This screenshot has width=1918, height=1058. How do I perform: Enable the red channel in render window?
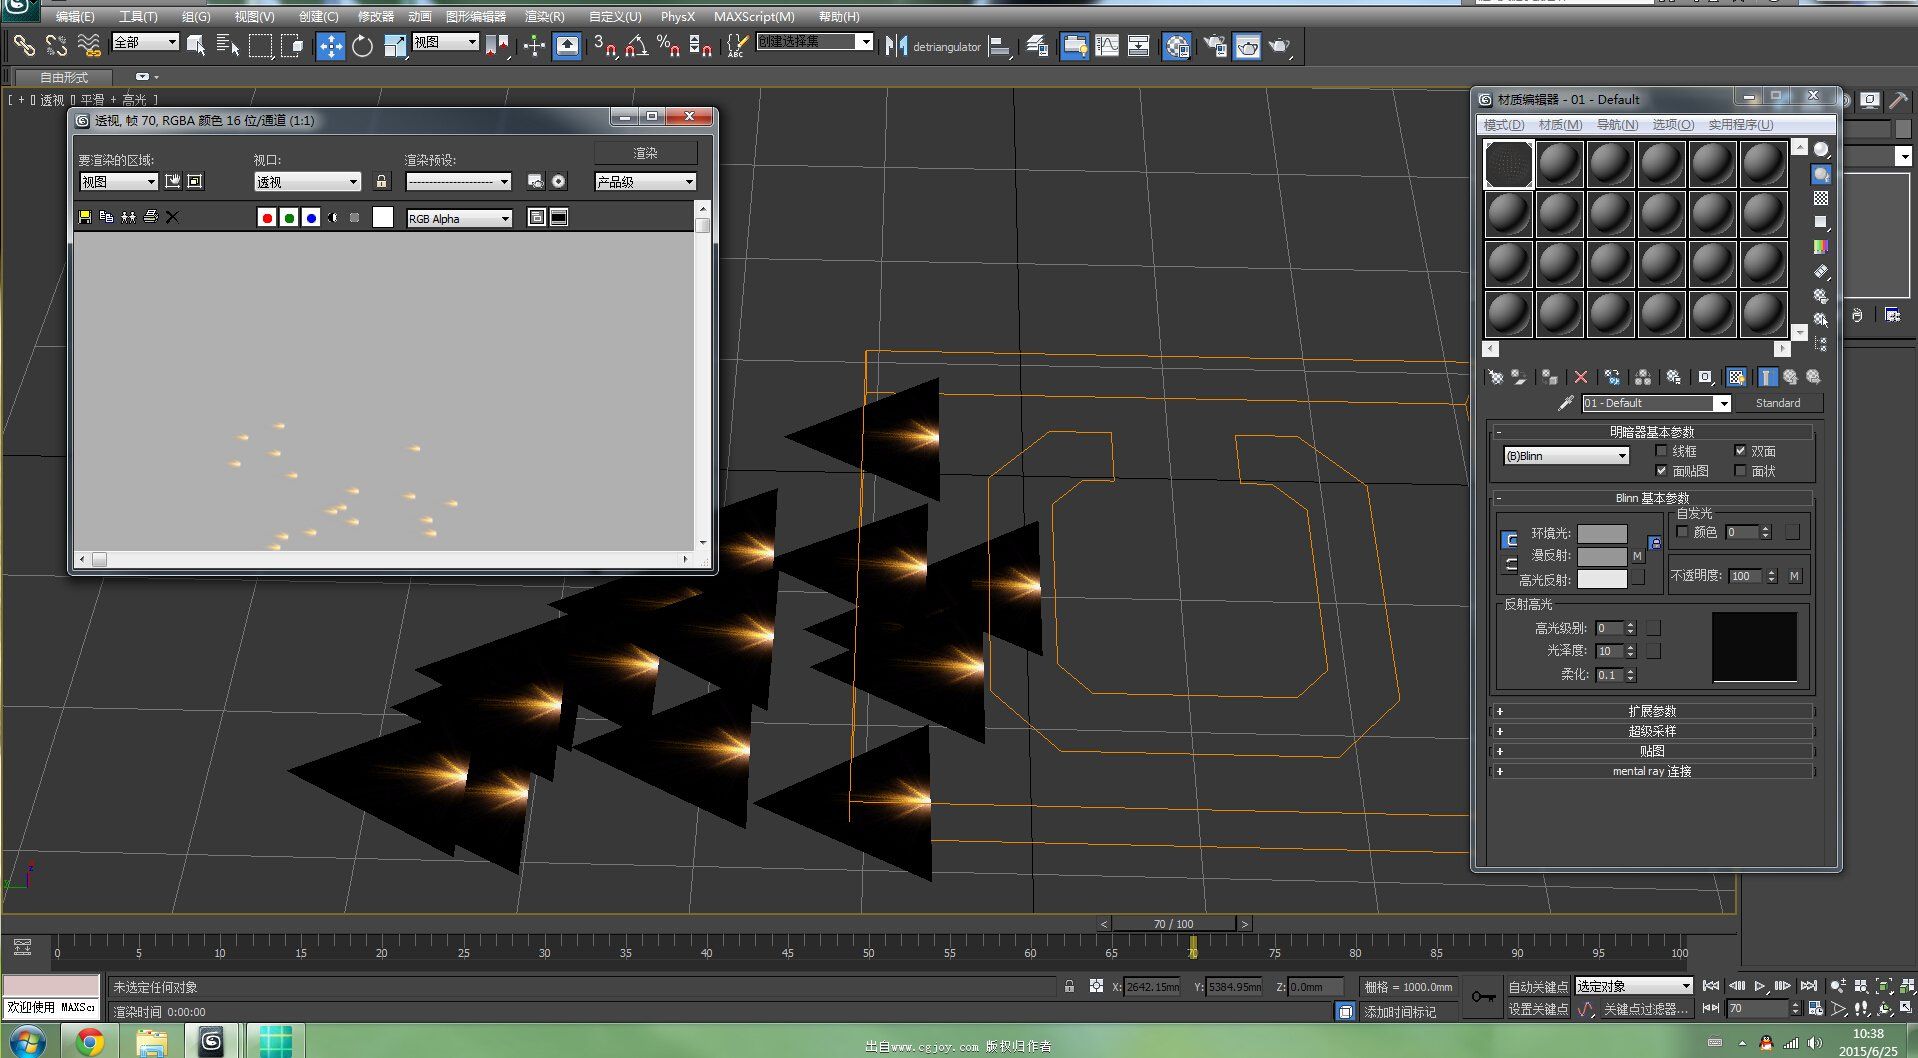tap(267, 218)
